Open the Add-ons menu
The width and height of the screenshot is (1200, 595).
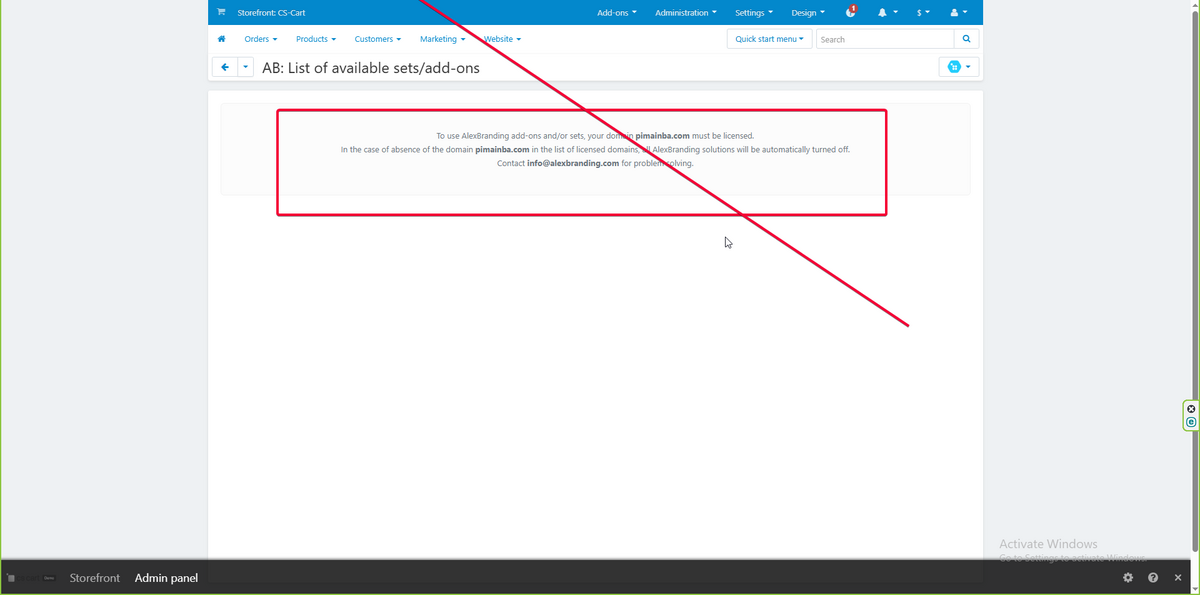click(616, 12)
